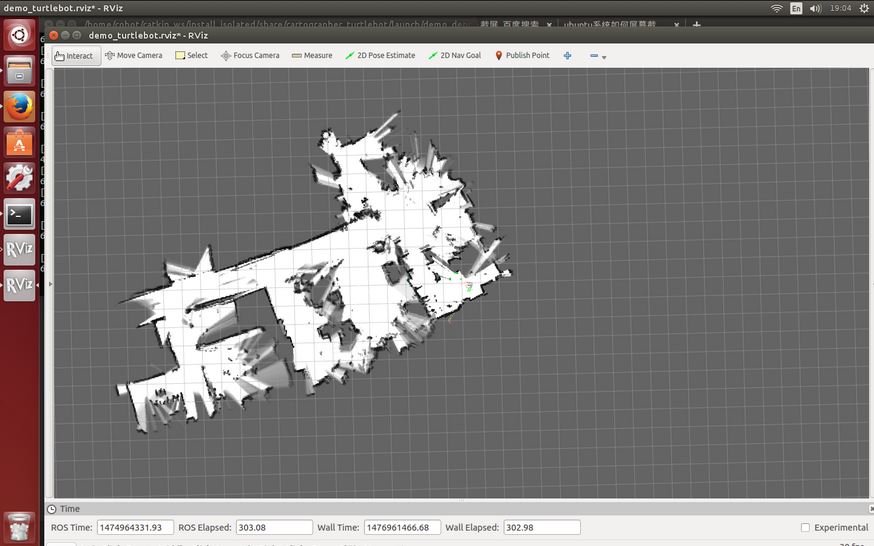Screen dimensions: 874x546
Task: Expand the left panel via edge arrow
Action: click(x=50, y=284)
